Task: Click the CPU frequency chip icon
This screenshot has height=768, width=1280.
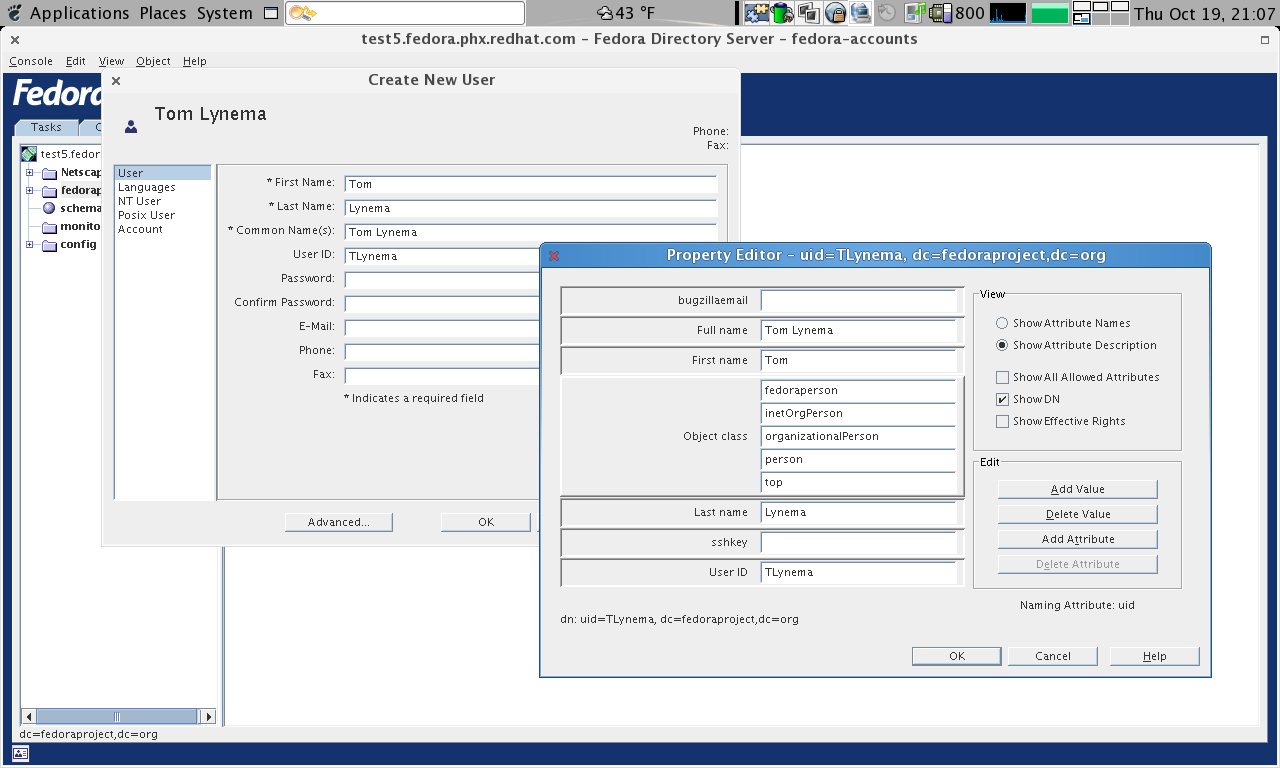Action: click(941, 13)
